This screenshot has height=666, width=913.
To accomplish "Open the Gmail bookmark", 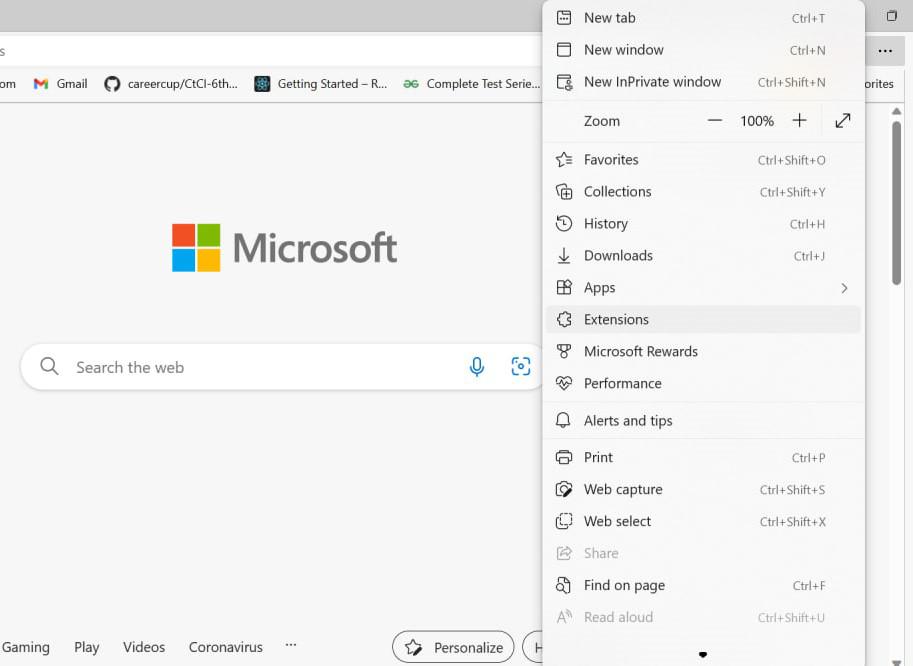I will 61,84.
